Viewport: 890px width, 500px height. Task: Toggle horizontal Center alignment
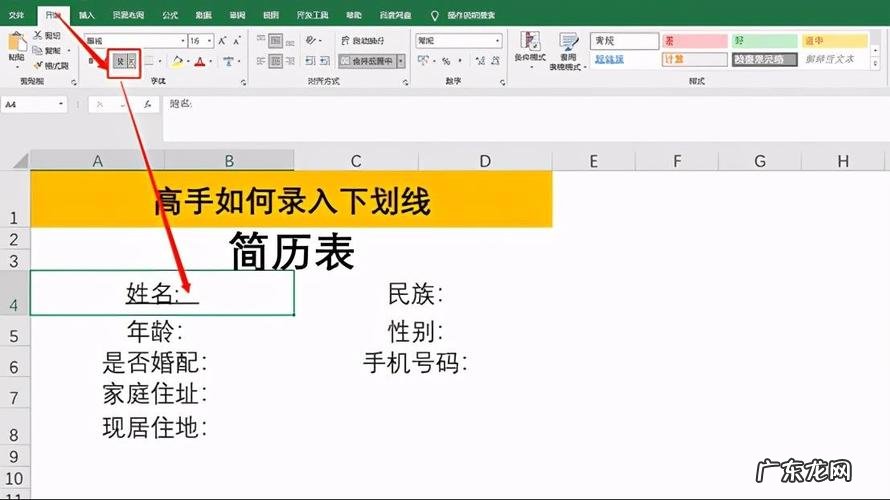pyautogui.click(x=273, y=61)
